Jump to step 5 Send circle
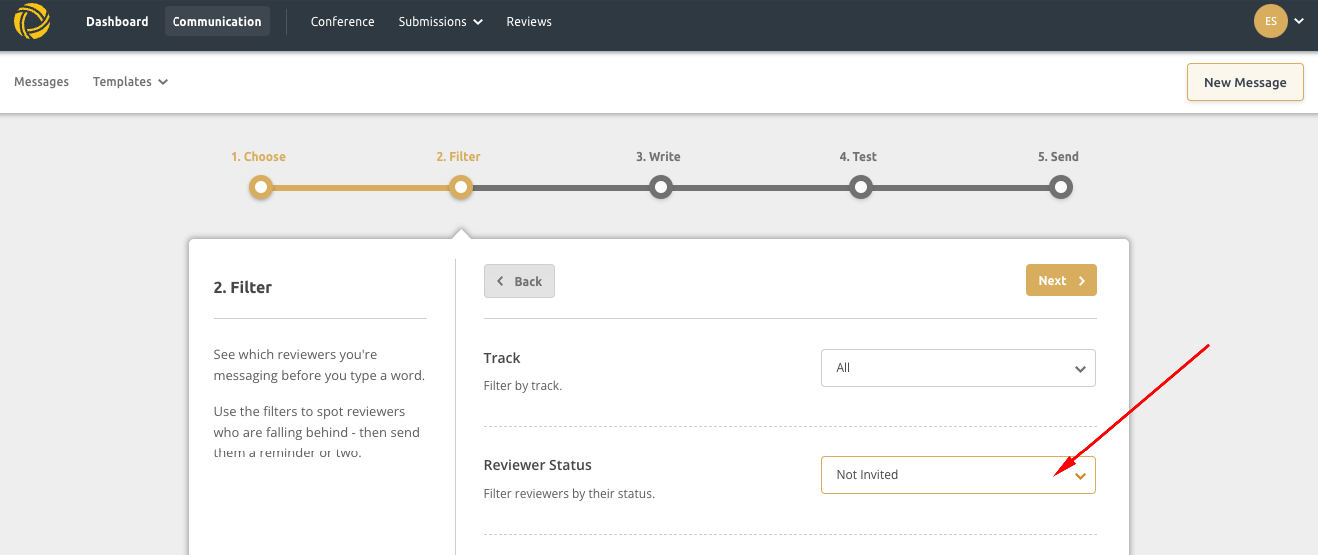Image resolution: width=1318 pixels, height=555 pixels. (x=1061, y=187)
